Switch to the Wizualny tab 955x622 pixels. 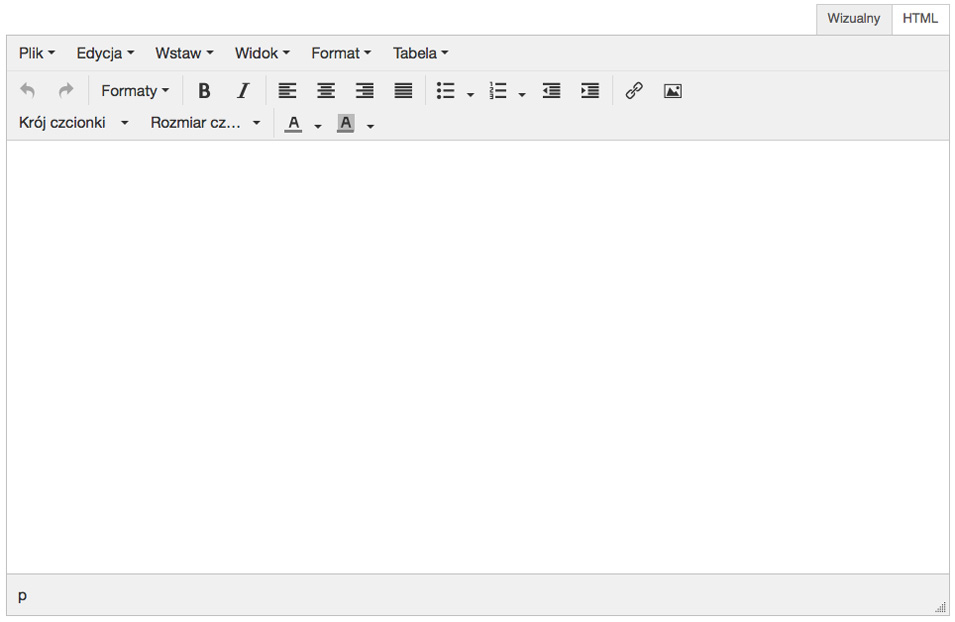coord(854,18)
